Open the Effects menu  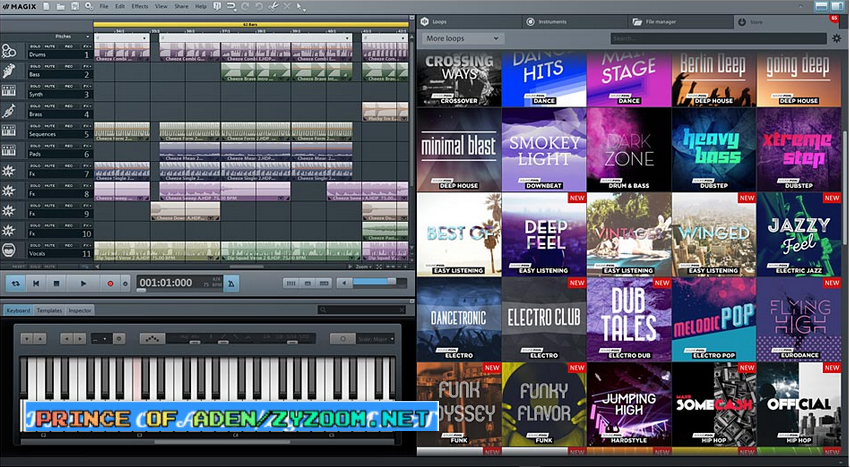pos(139,7)
